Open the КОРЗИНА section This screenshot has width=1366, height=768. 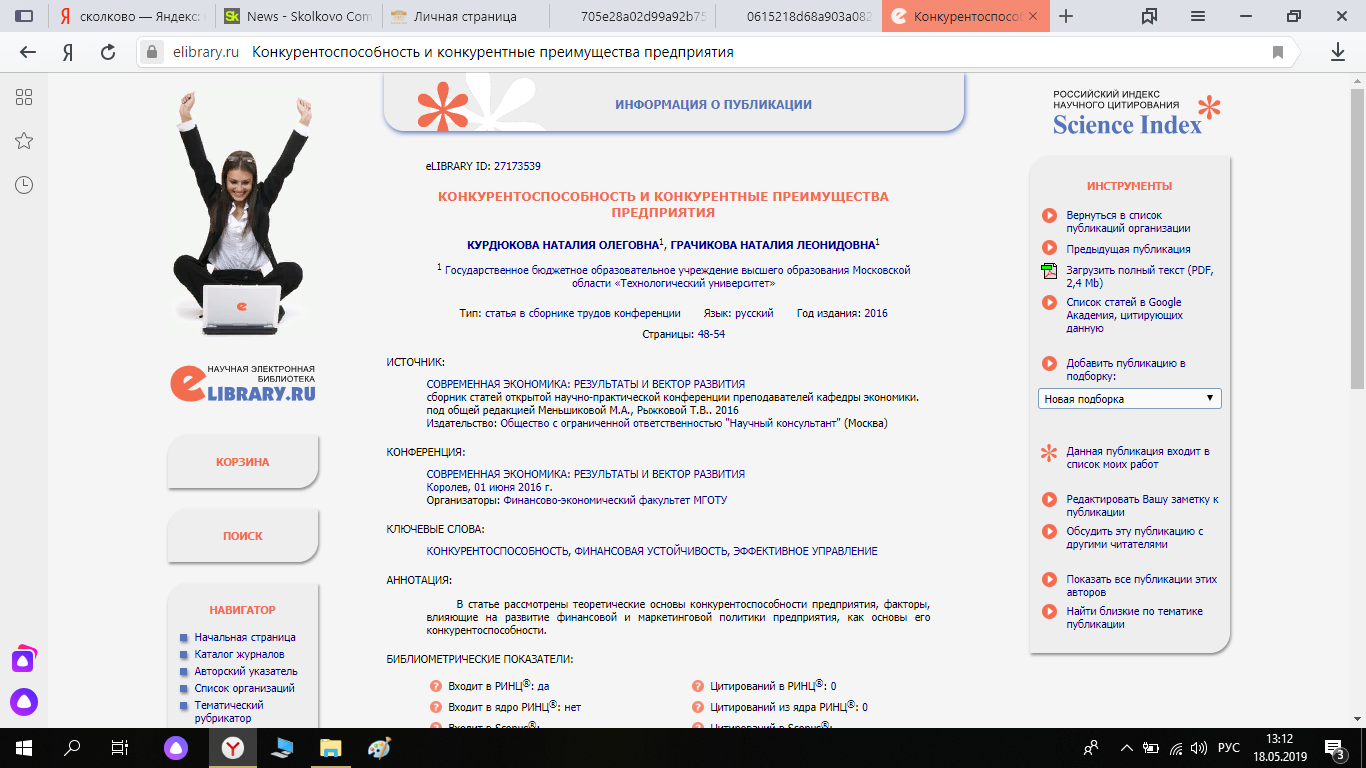pos(242,462)
